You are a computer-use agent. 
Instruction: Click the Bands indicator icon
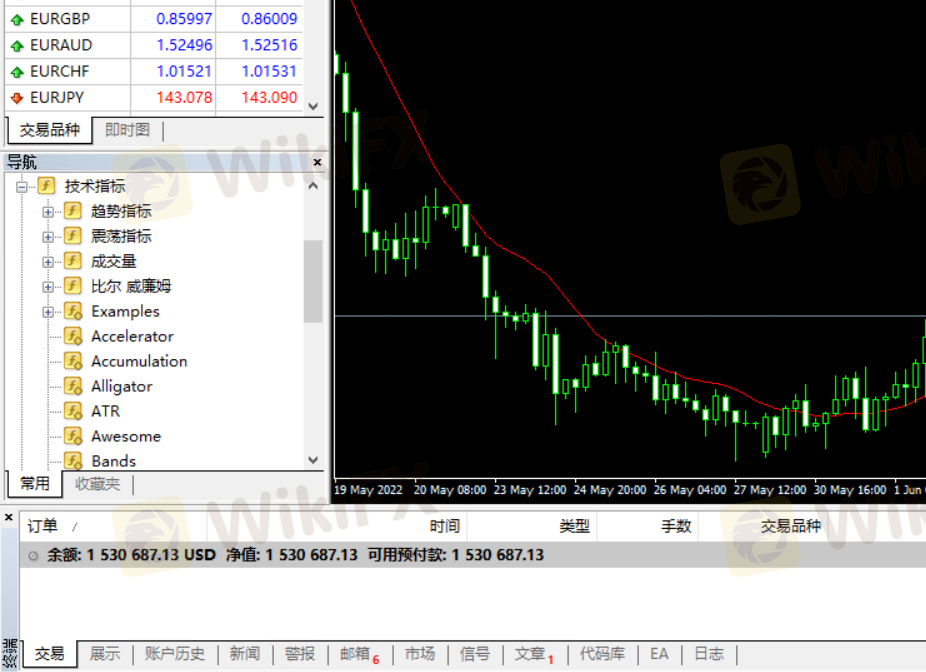[73, 461]
